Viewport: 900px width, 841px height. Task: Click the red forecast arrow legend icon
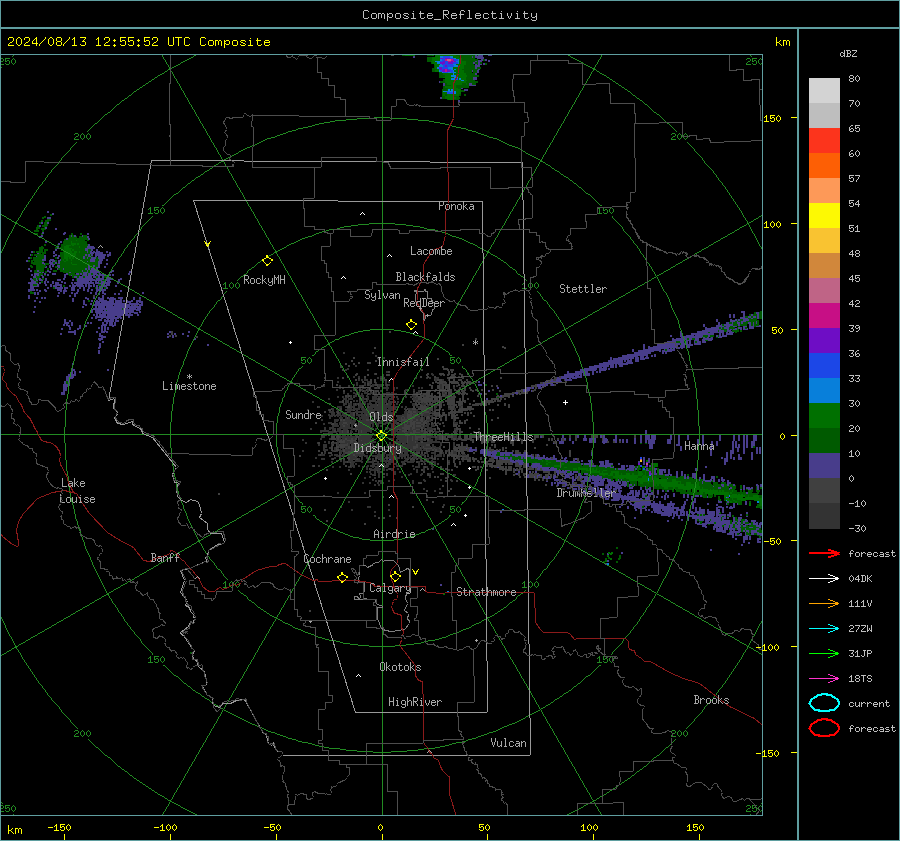[x=824, y=553]
